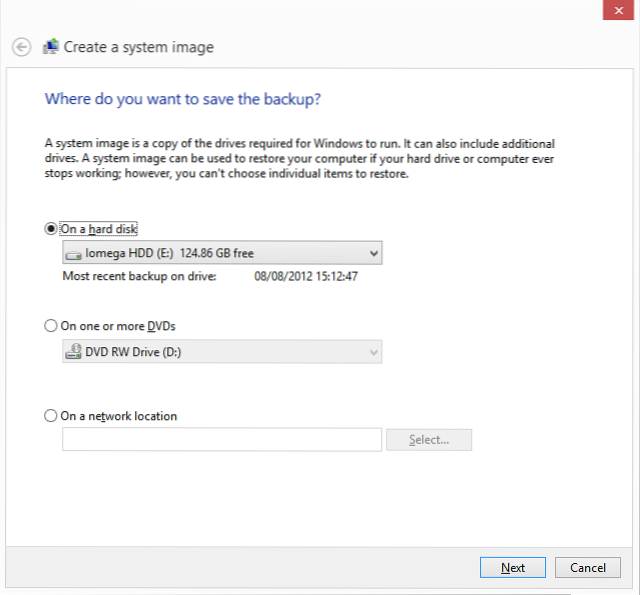Image resolution: width=640 pixels, height=595 pixels.
Task: Click the most recent backup date 08/08/2012
Action: 306,276
